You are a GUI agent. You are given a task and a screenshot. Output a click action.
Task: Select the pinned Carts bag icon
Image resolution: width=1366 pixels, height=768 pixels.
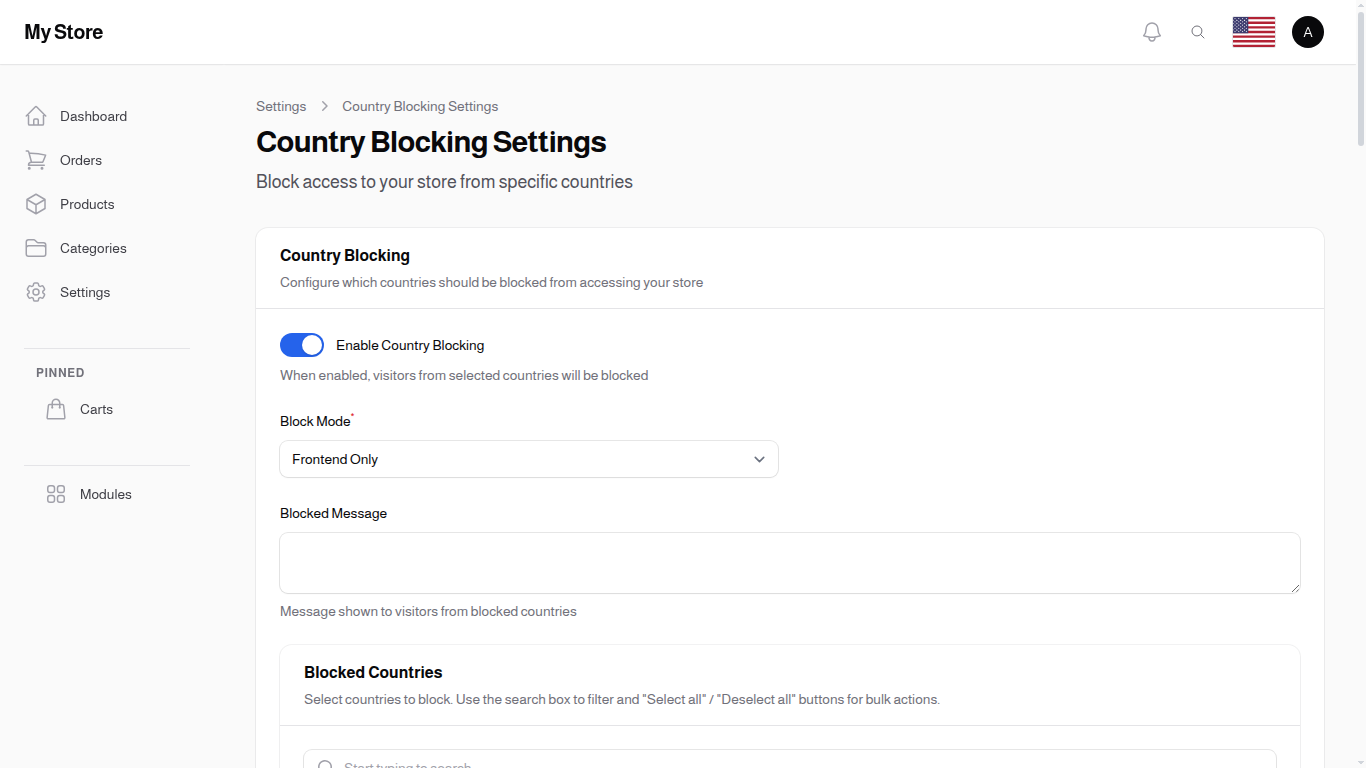click(56, 408)
